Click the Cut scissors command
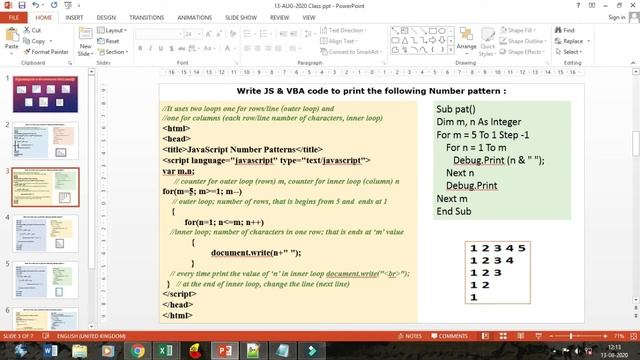The height and width of the screenshot is (360, 640). tap(32, 30)
